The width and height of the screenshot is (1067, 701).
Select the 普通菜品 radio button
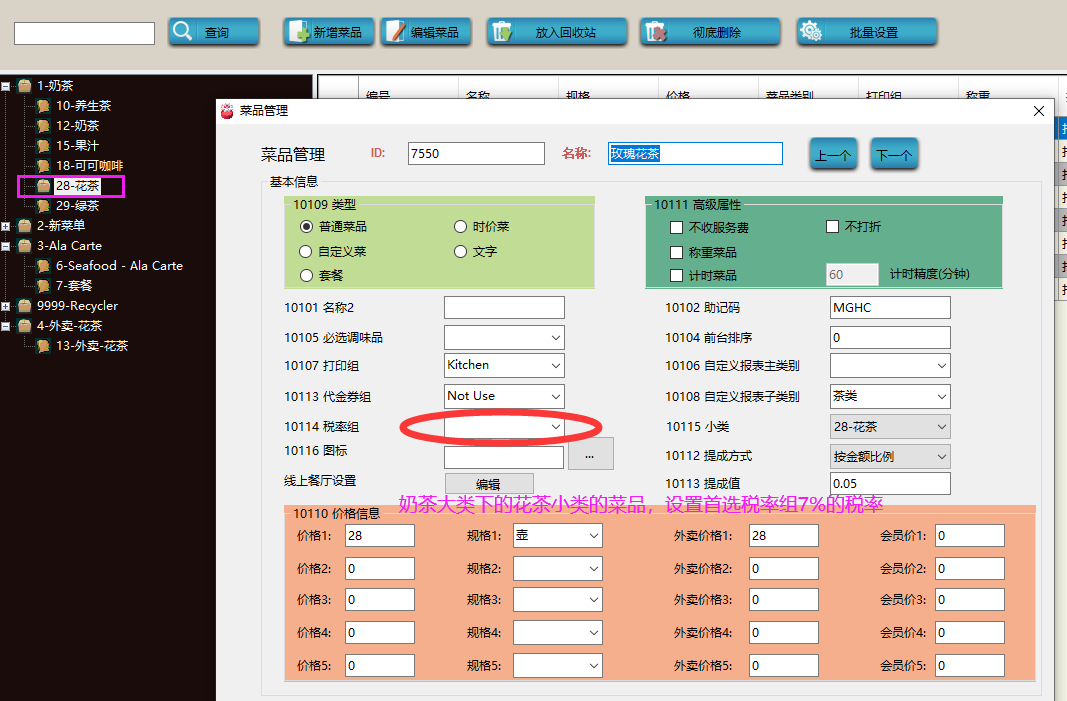306,227
